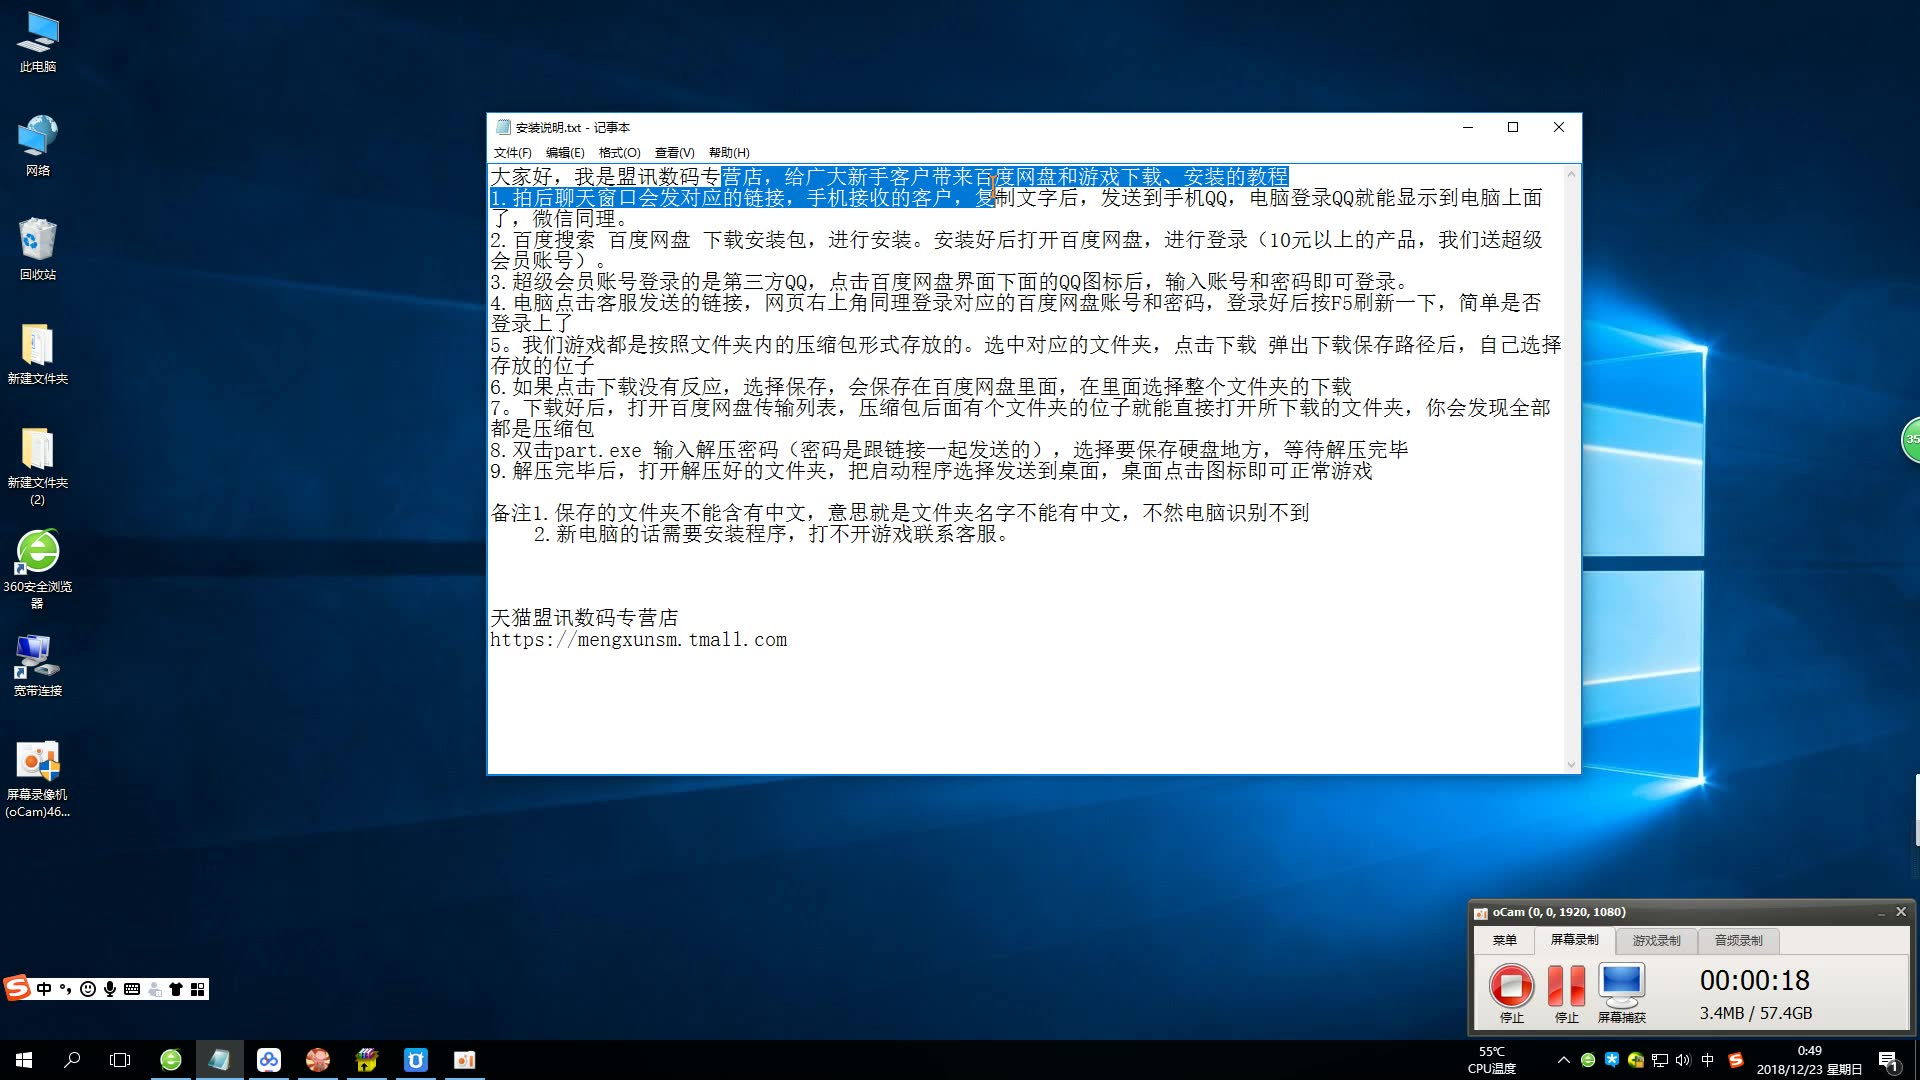Toggle the punctuation mode on the Sogou IME bar
1920x1080 pixels.
[x=66, y=989]
